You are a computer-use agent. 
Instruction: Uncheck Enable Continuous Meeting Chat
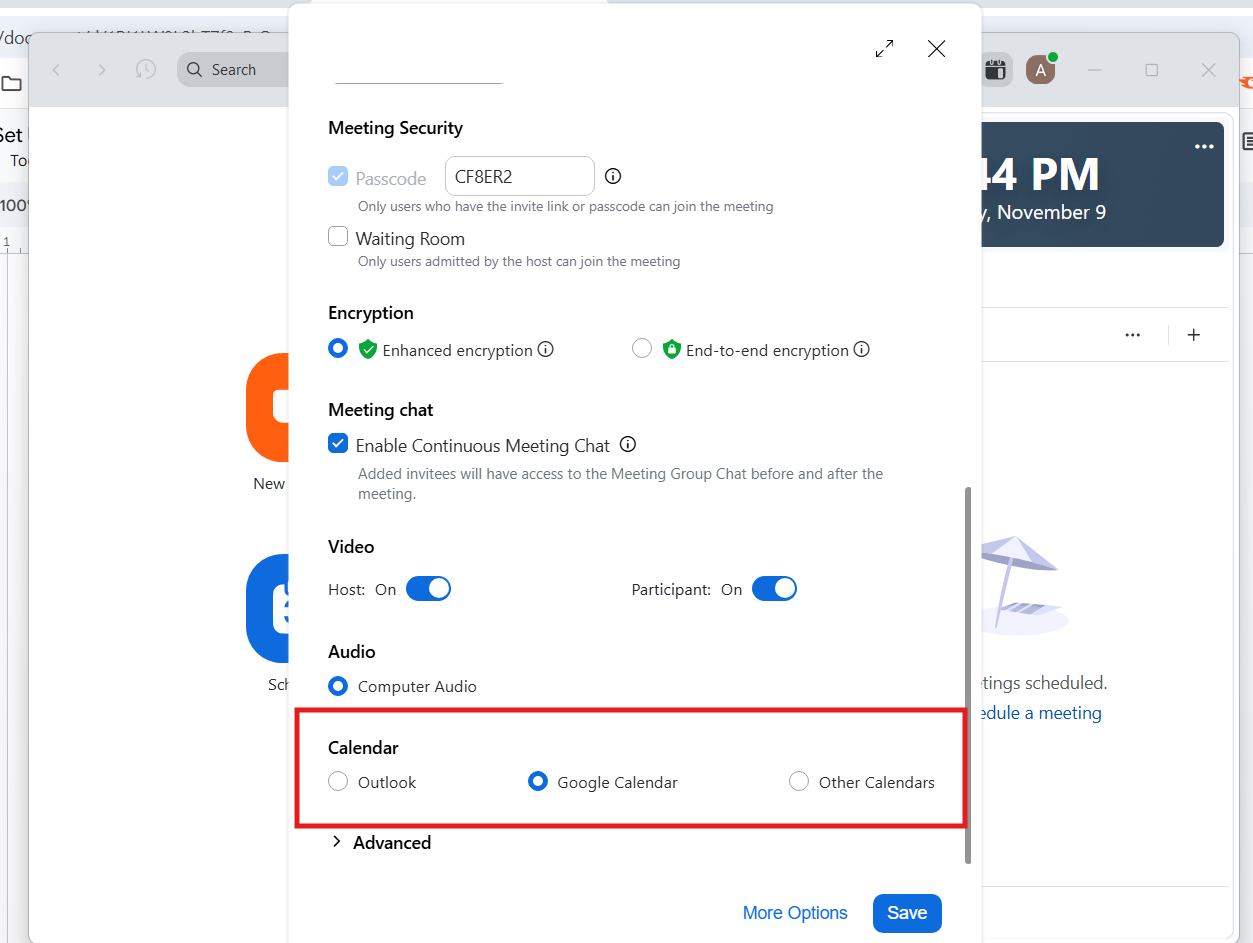338,445
